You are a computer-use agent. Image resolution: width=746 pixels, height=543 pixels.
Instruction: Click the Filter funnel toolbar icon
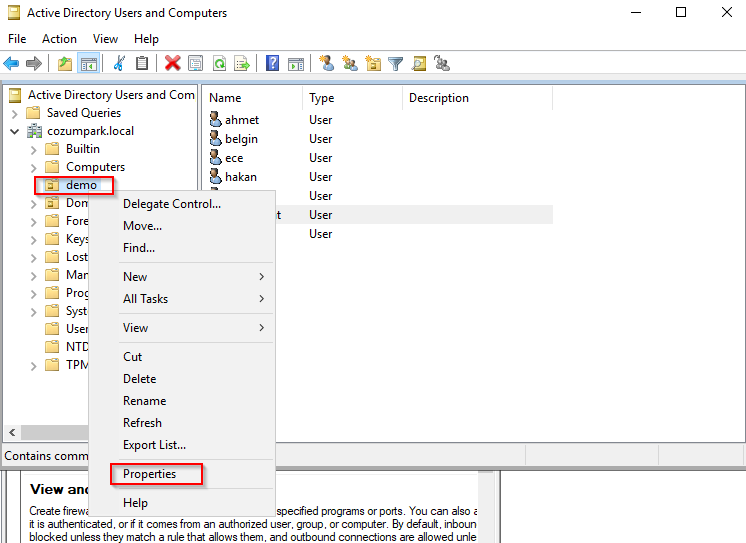point(395,63)
